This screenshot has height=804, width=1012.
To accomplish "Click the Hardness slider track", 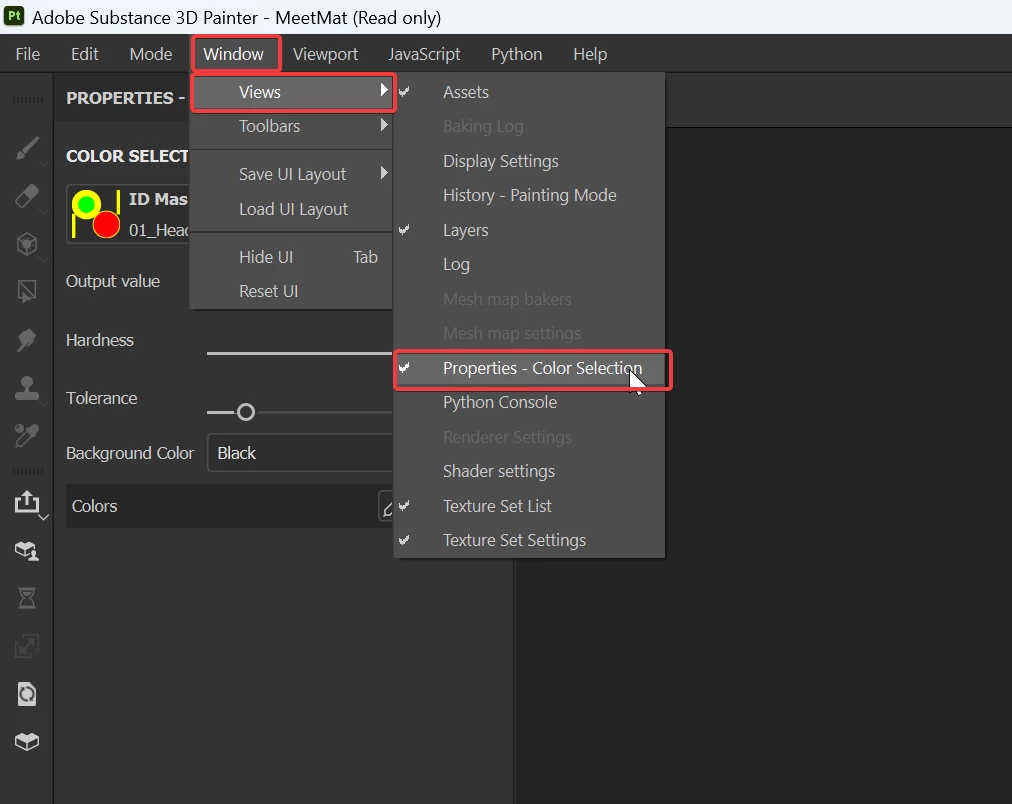I will [x=299, y=354].
